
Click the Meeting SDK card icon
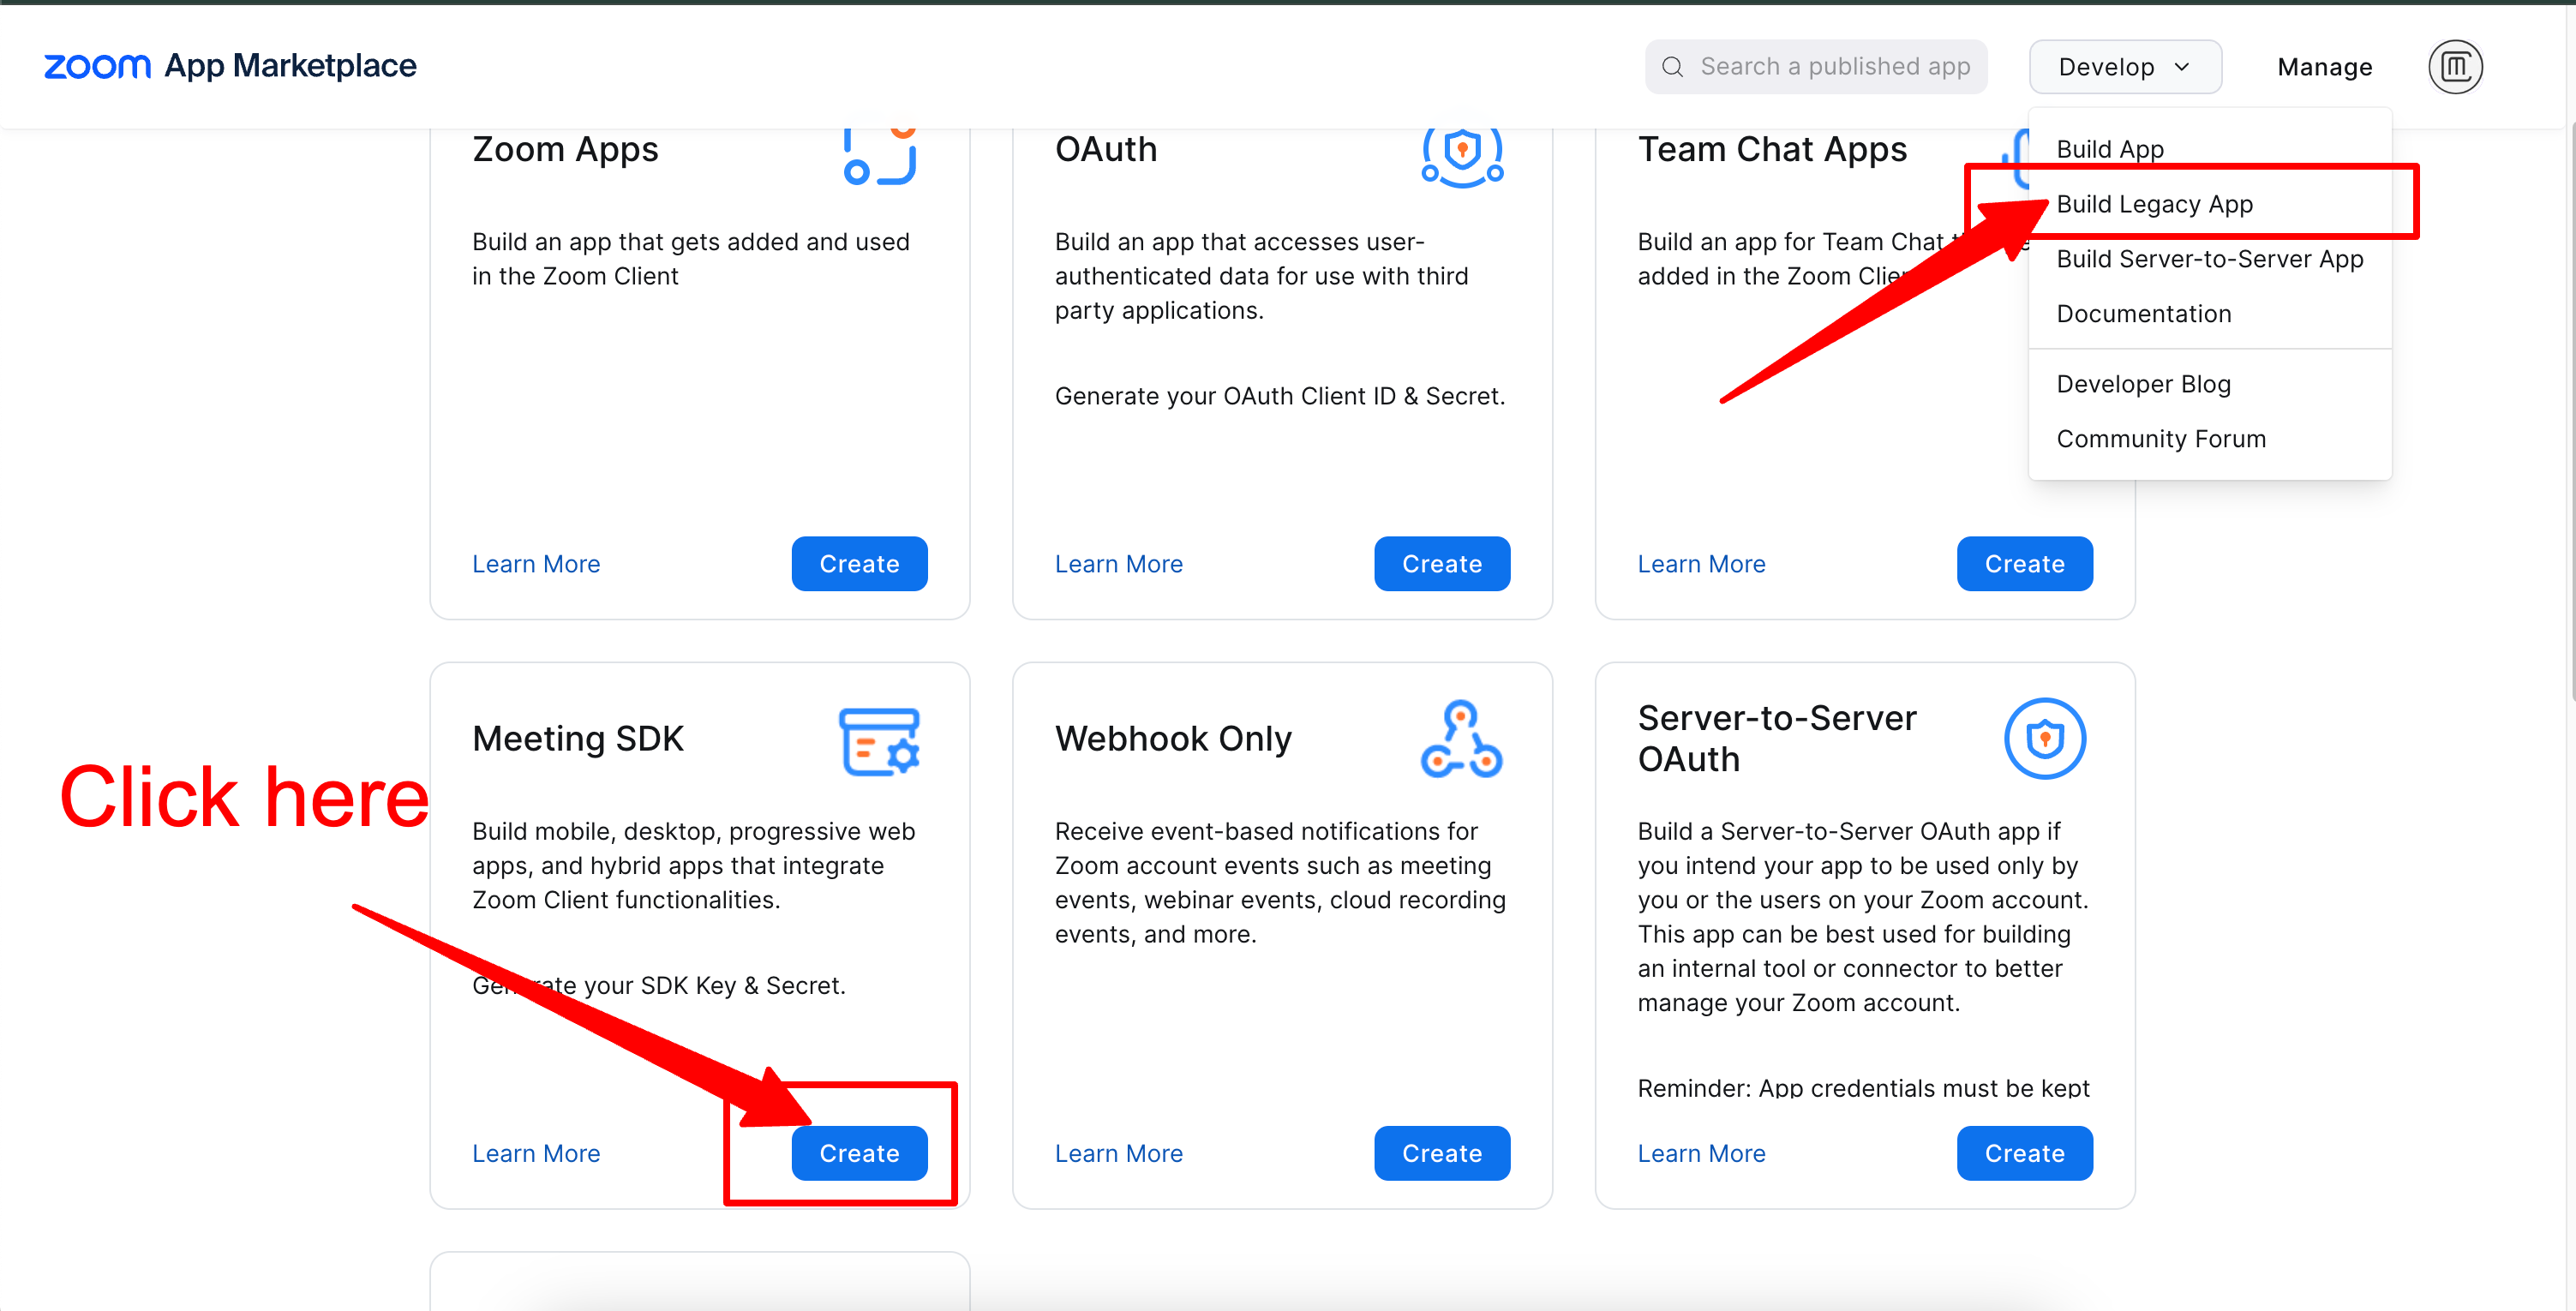click(x=879, y=741)
